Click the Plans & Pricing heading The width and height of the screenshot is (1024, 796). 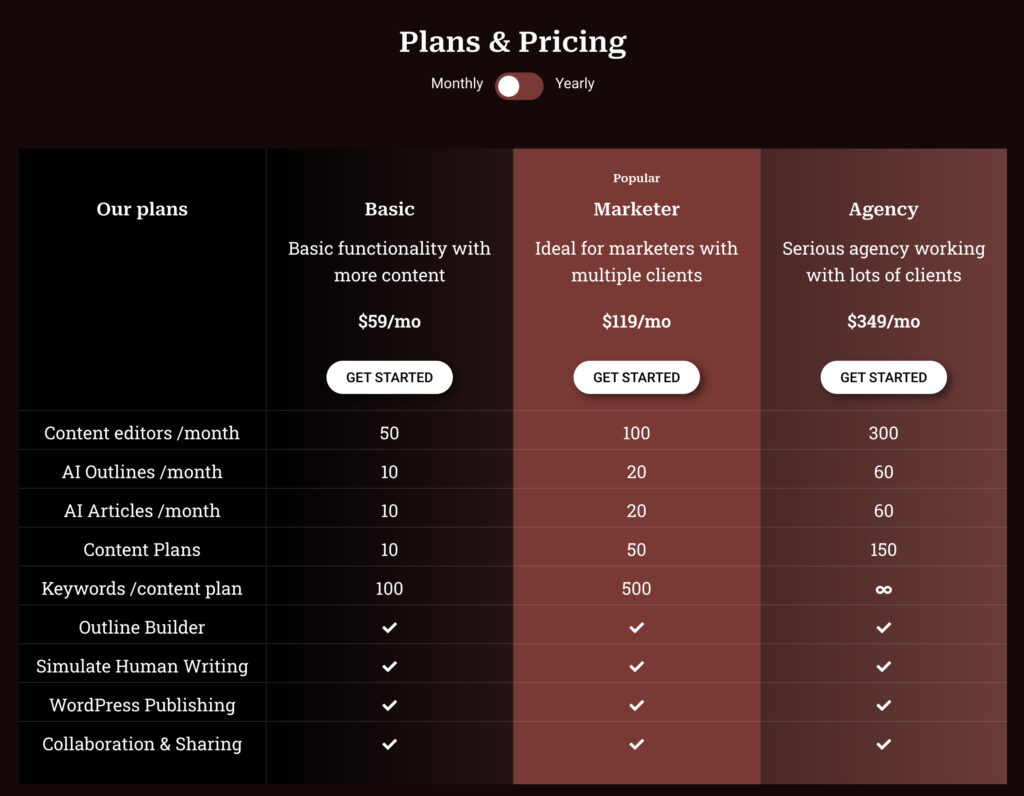[512, 42]
